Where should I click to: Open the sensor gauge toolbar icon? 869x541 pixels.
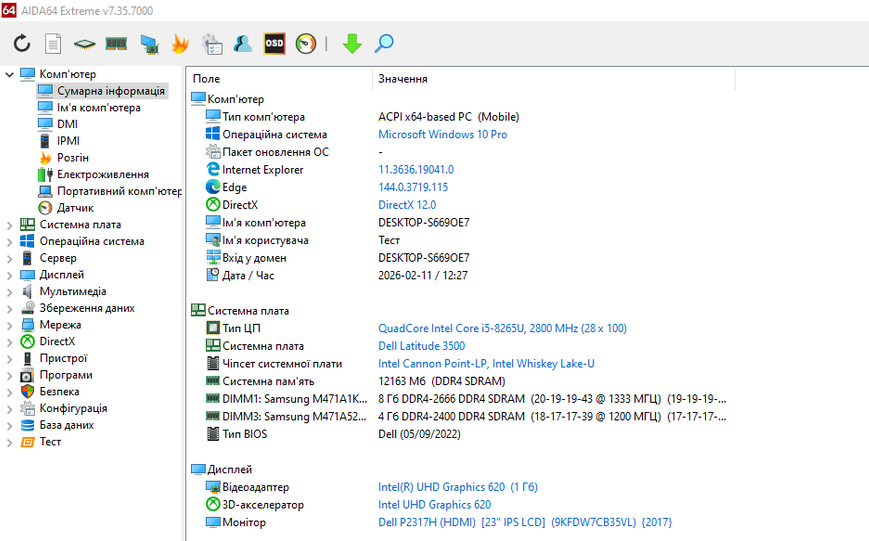pos(305,43)
